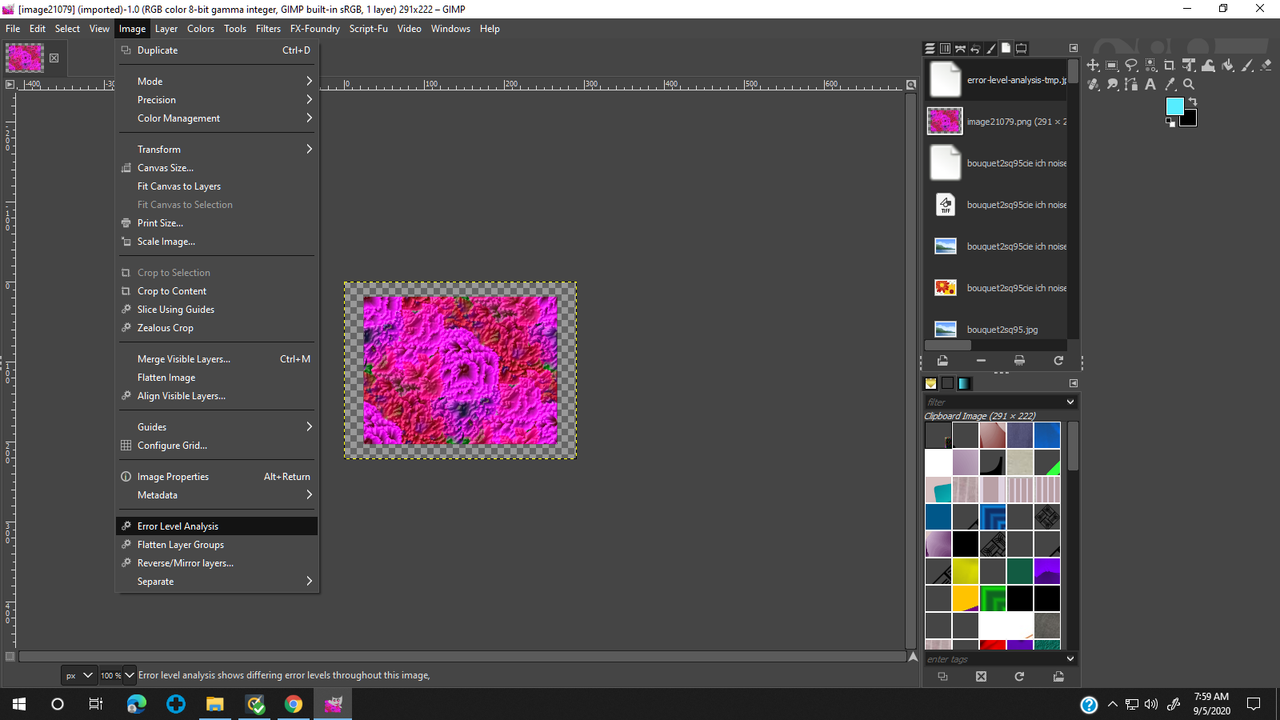
Task: Expand the Transform submenu
Action: click(217, 149)
